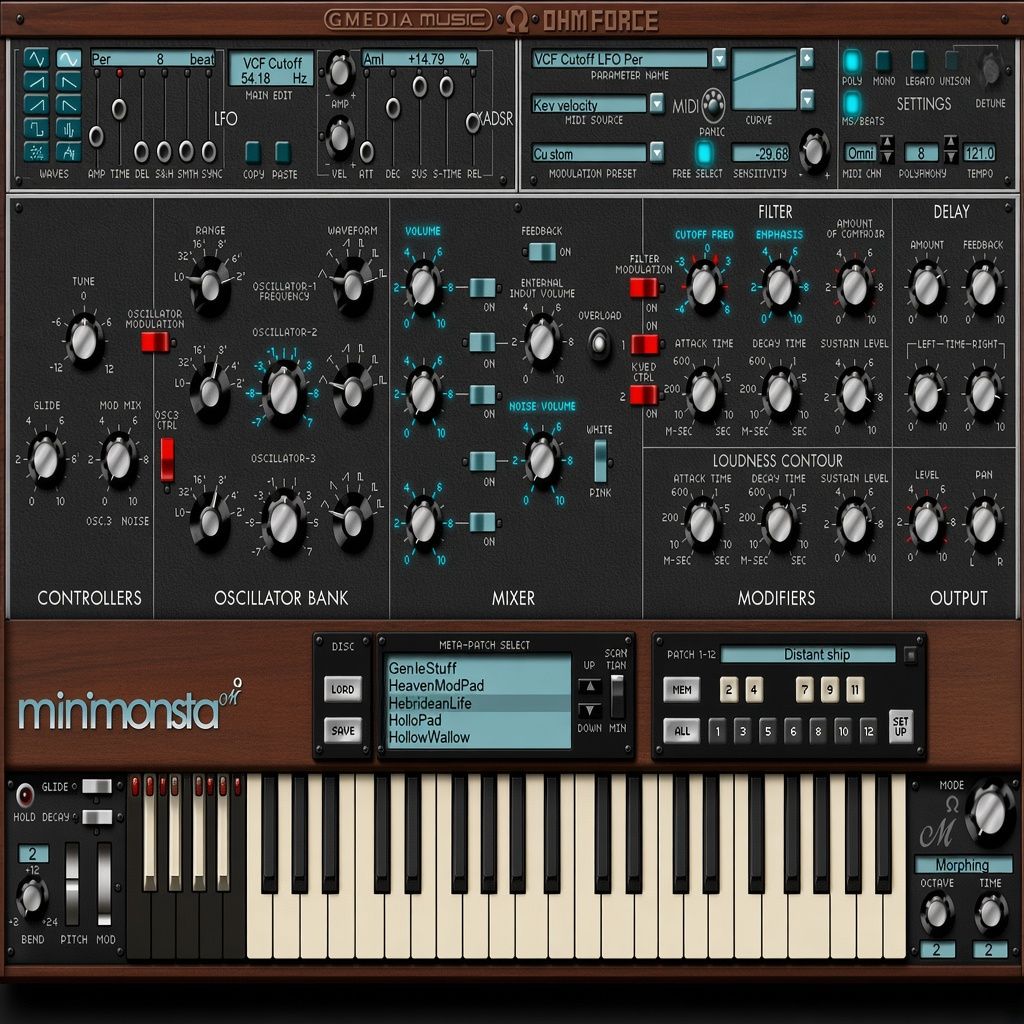This screenshot has height=1024, width=1024.
Task: Select HollowWallow in meta-patch list
Action: (477, 737)
